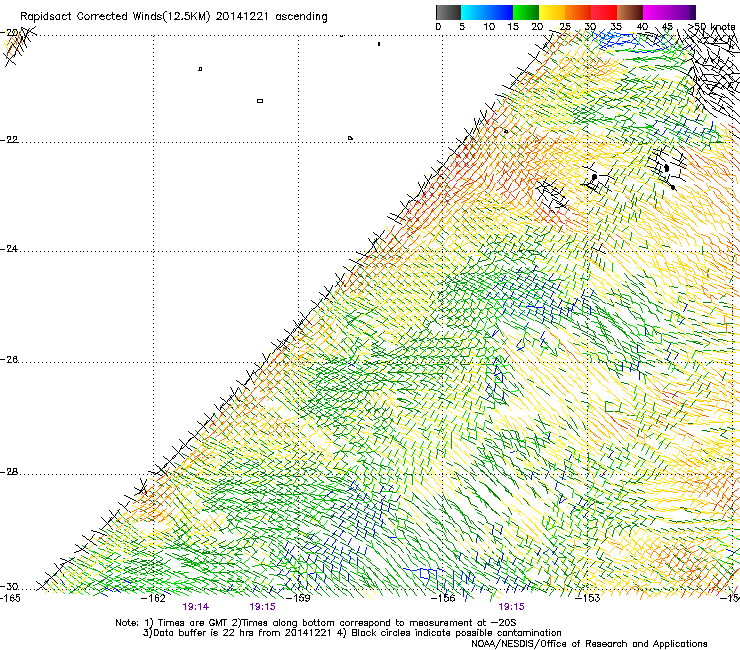This screenshot has width=740, height=650.
Task: Click the -153 longitude axis label
Action: coord(588,598)
